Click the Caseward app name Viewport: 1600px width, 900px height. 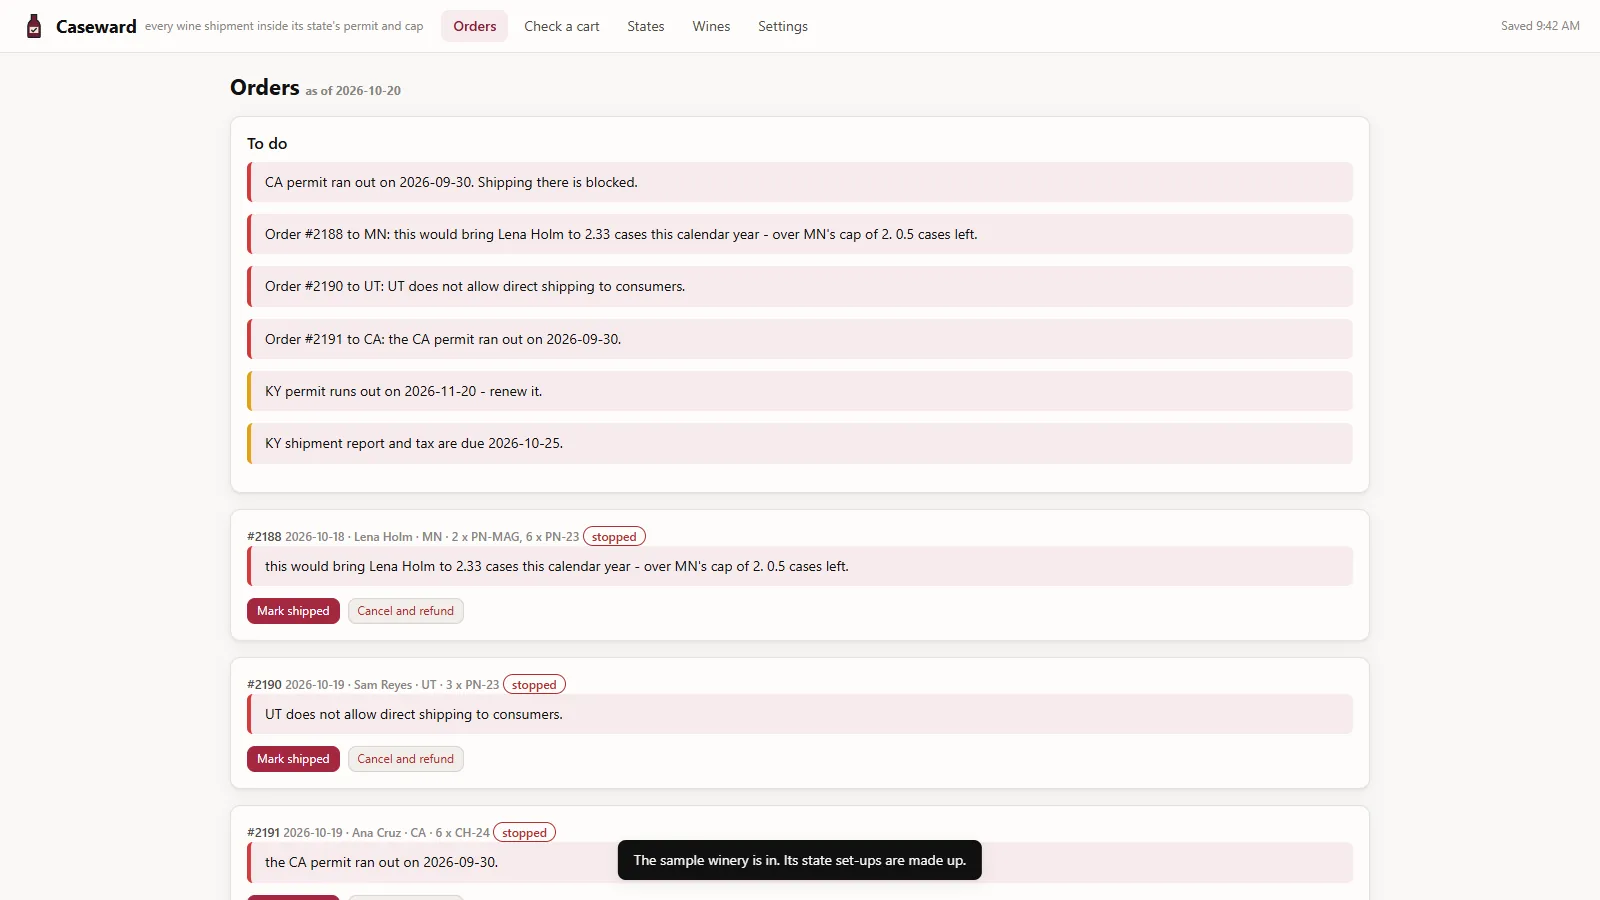96,27
